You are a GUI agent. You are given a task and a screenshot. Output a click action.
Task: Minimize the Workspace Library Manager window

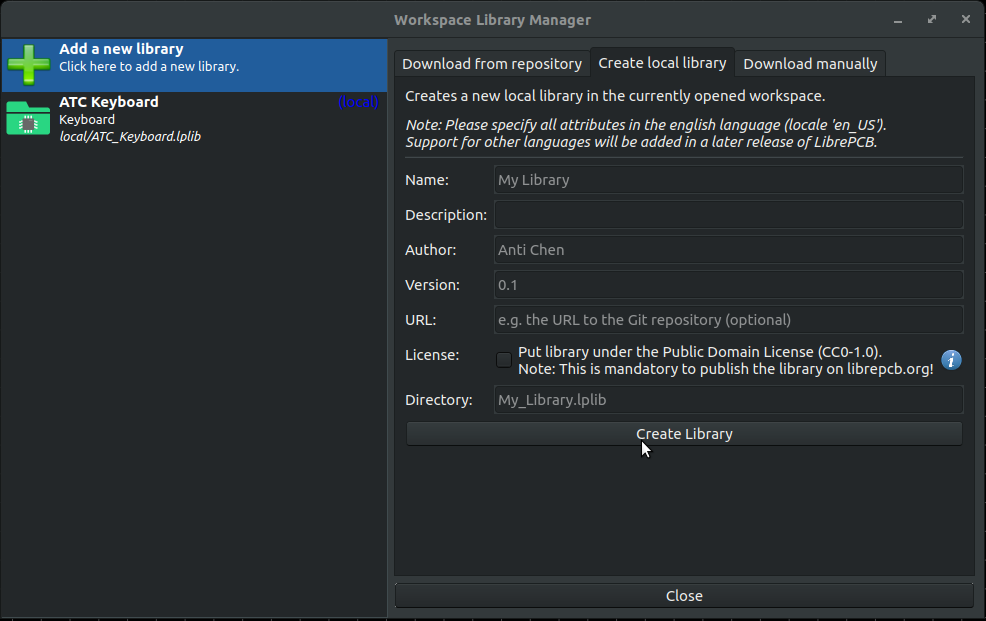coord(898,20)
